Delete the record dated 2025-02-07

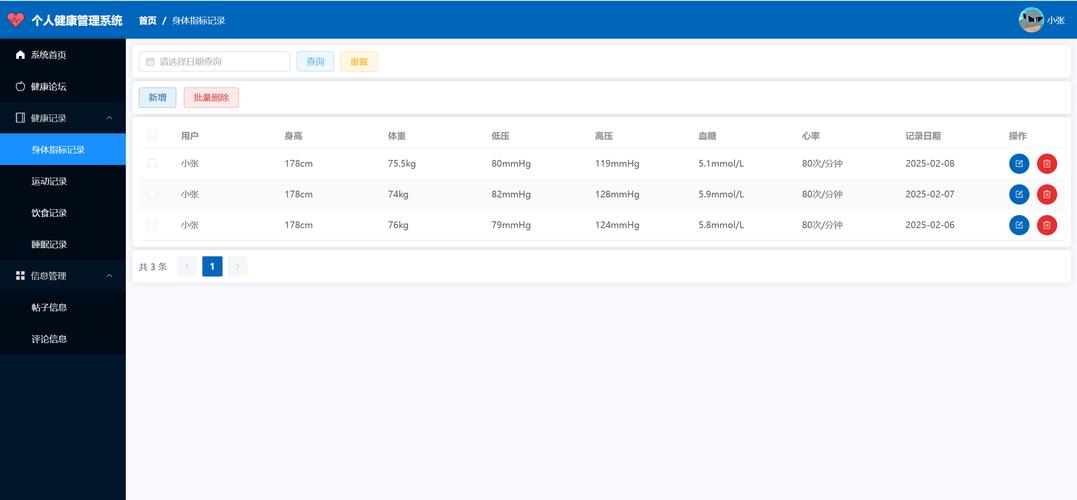click(1046, 195)
